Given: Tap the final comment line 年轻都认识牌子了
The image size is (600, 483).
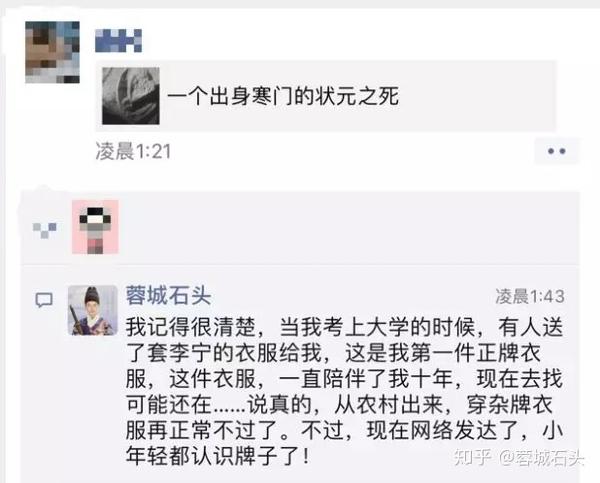Looking at the screenshot, I should coord(217,456).
